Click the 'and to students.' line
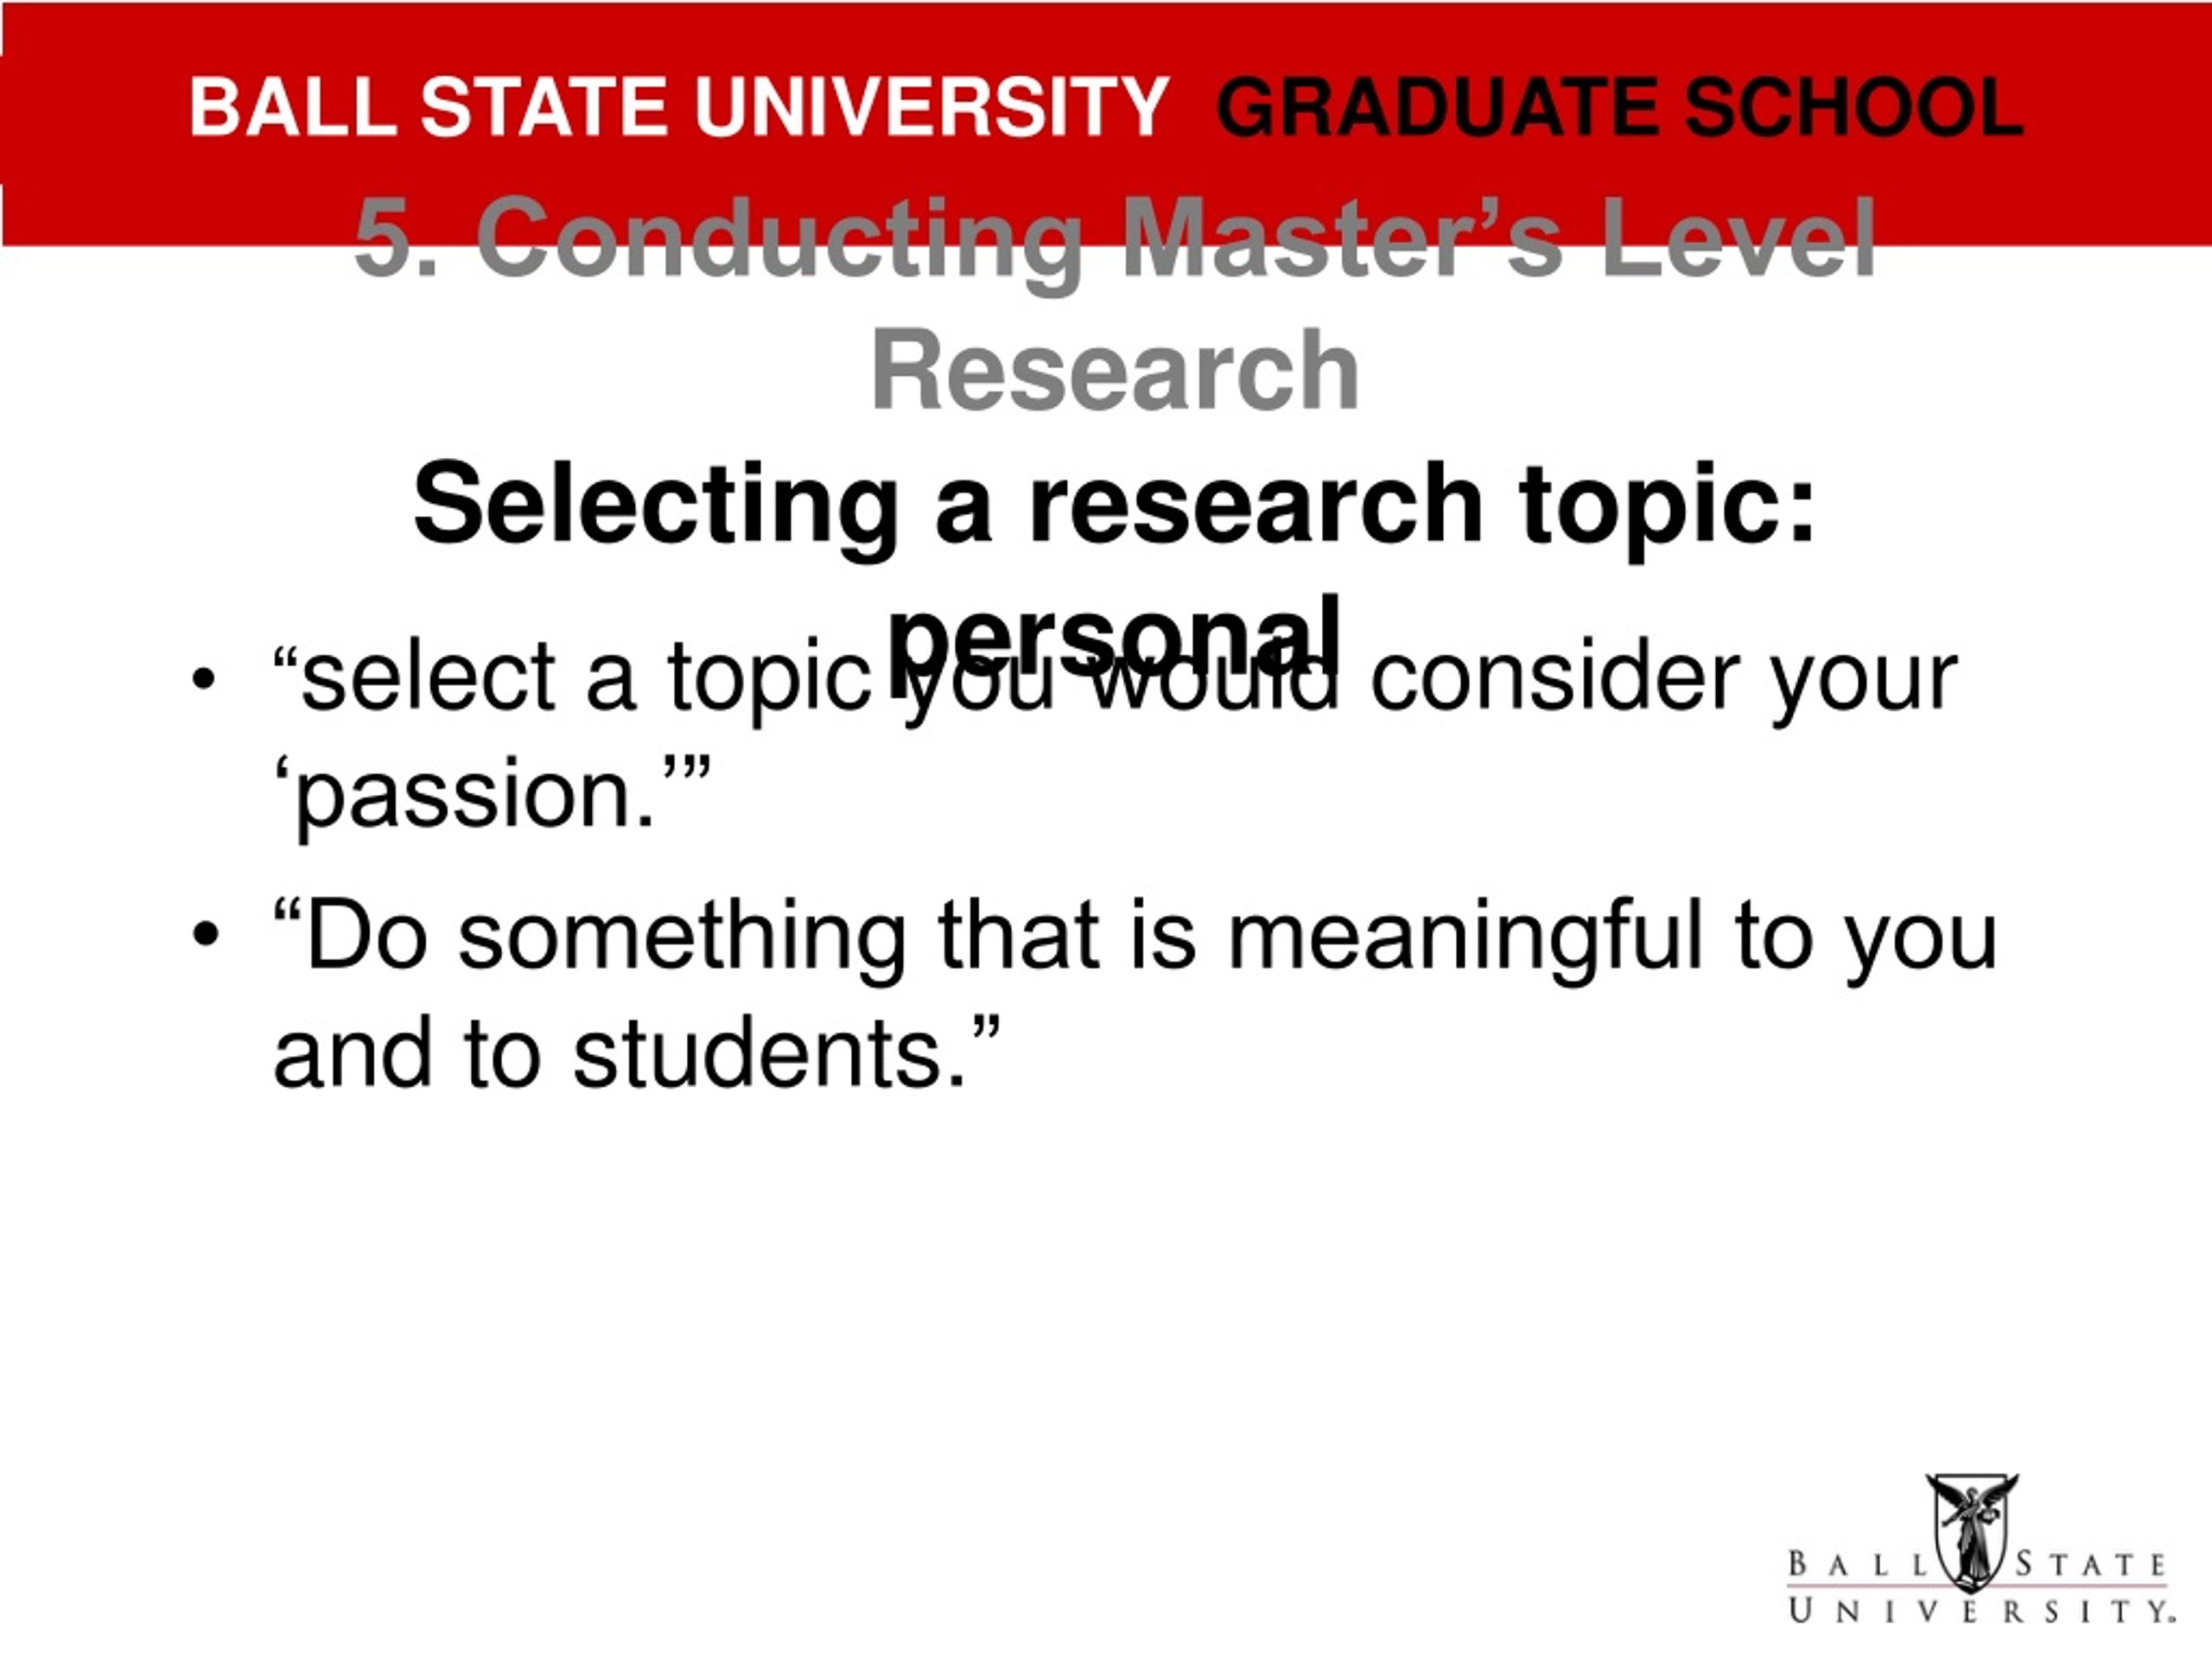 [x=637, y=1054]
